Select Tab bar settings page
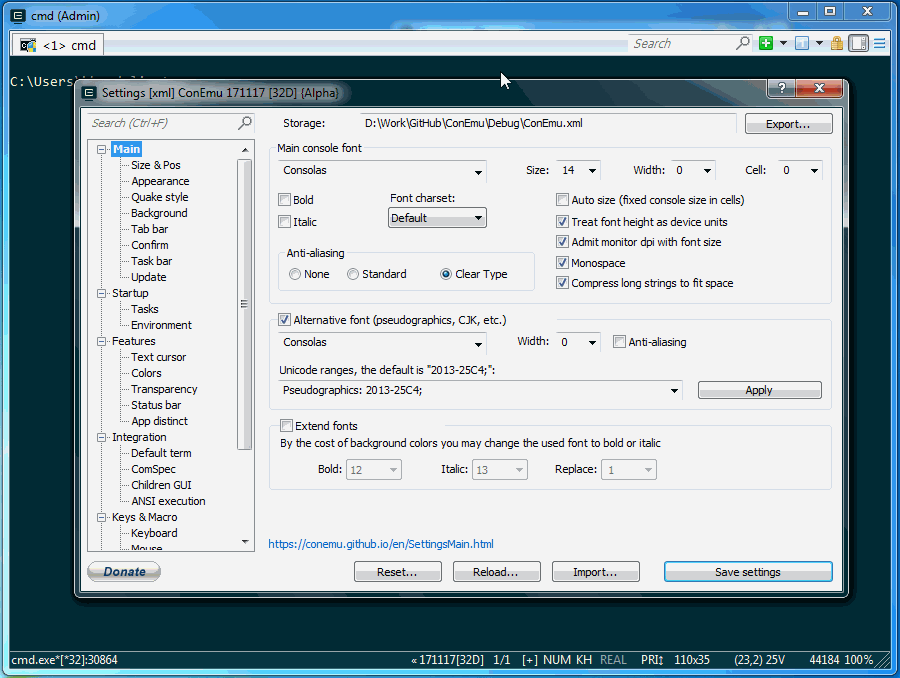This screenshot has height=678, width=900. point(149,229)
